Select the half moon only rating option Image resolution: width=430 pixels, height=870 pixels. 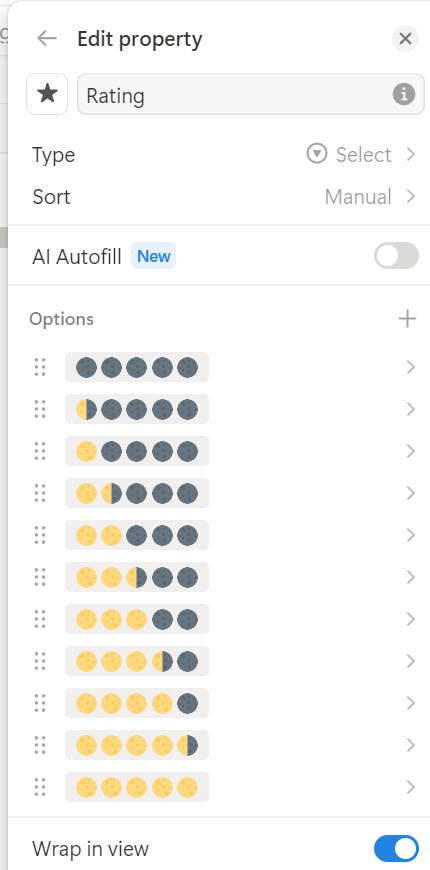[x=136, y=409]
